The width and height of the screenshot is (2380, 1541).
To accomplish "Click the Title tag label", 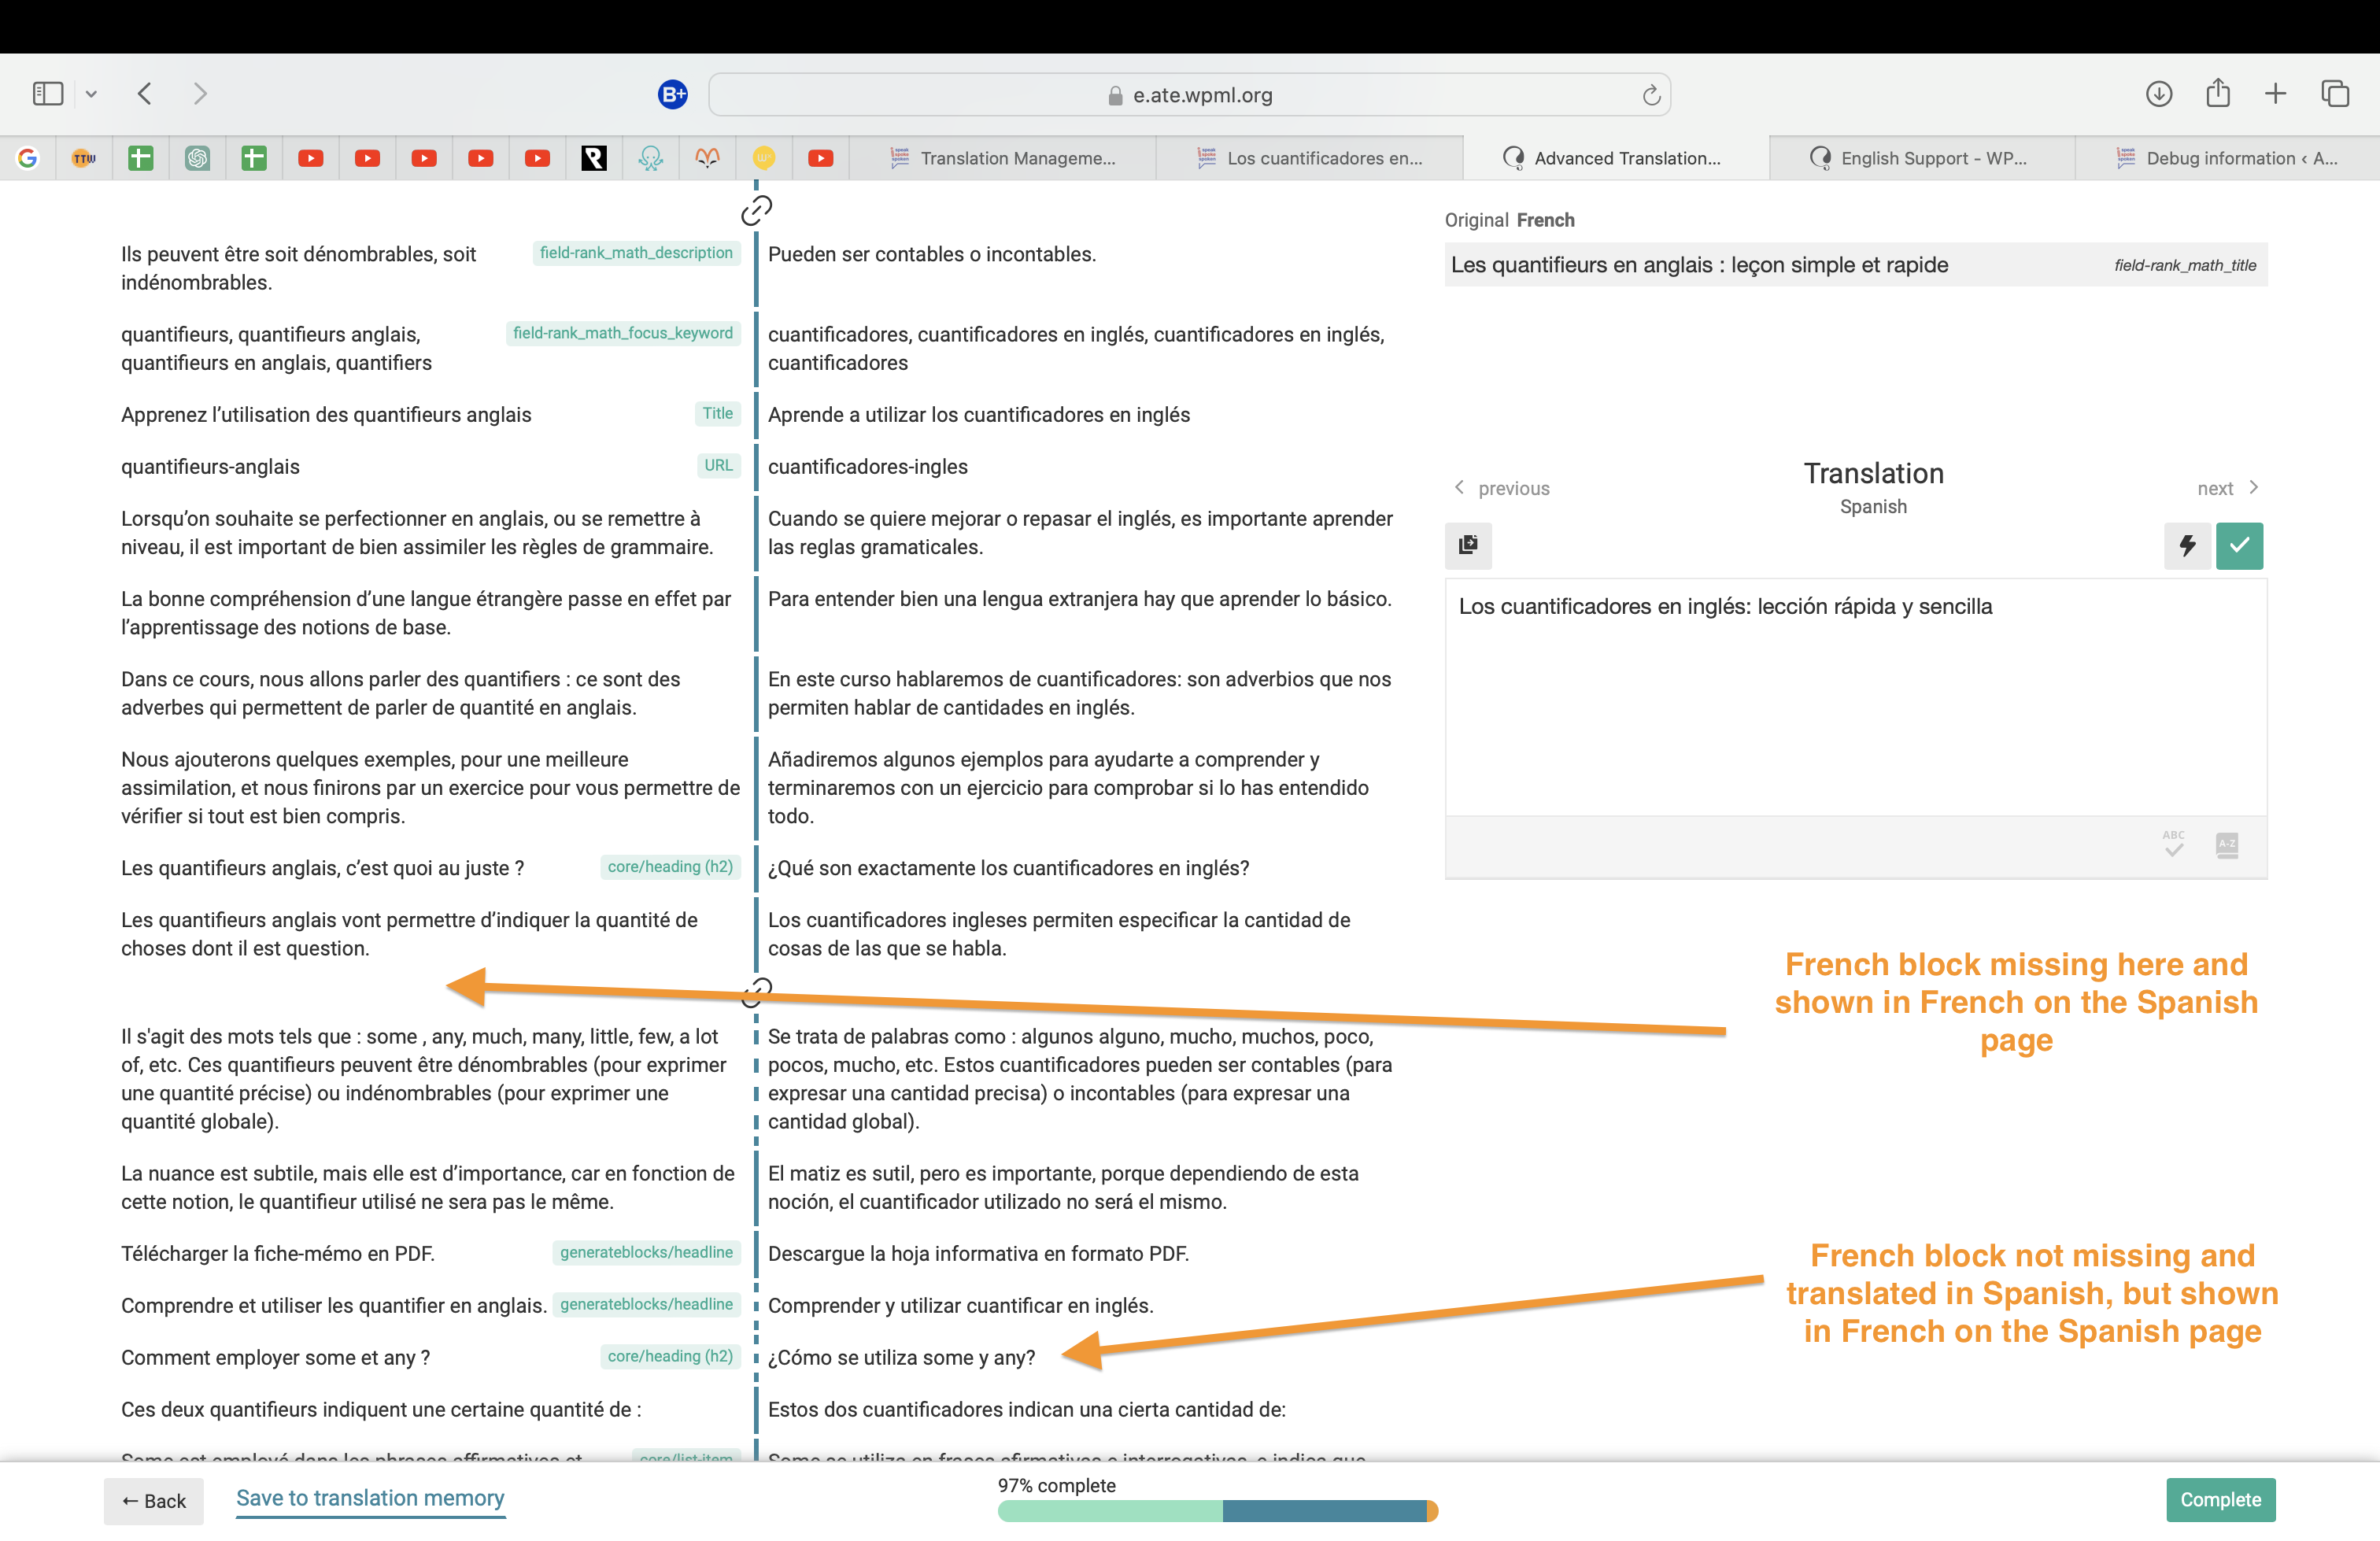I will coord(717,413).
